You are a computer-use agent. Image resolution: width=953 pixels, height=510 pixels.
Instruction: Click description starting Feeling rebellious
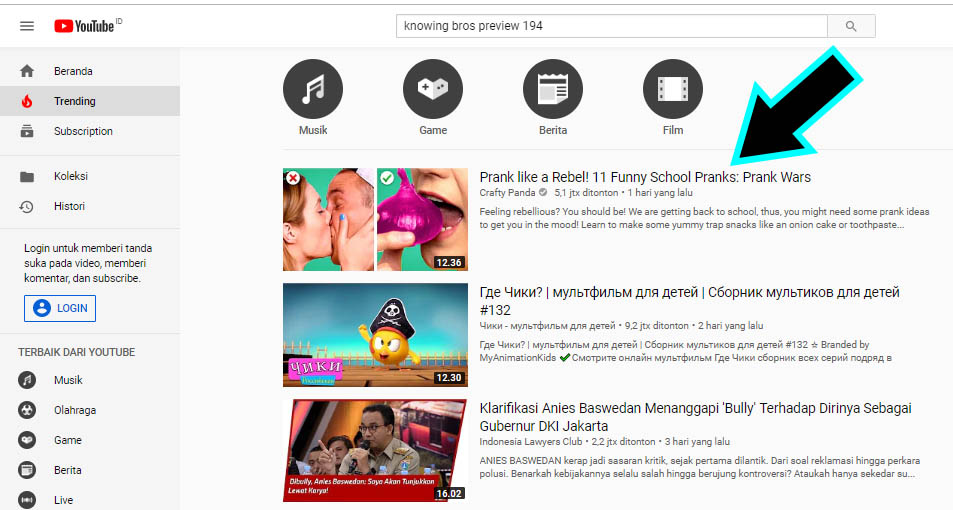(x=704, y=218)
